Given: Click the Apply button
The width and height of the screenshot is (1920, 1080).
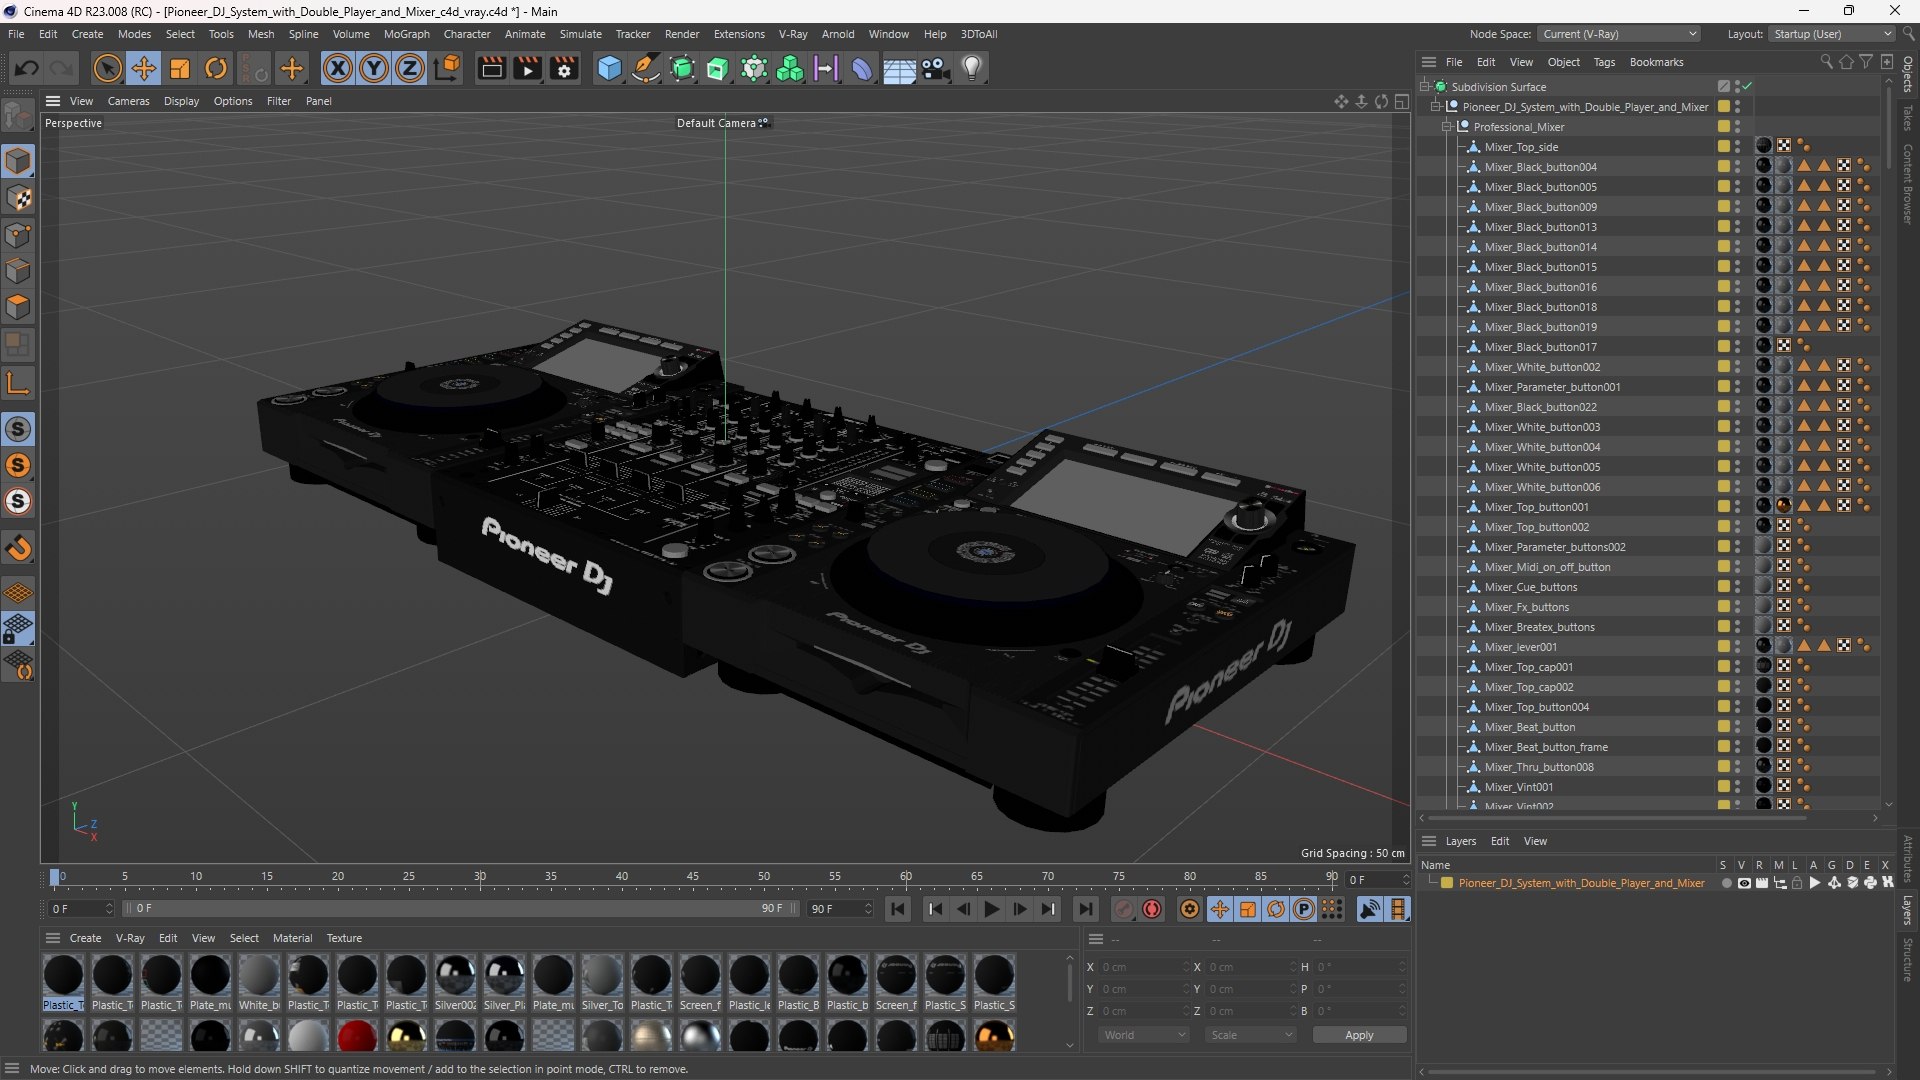Looking at the screenshot, I should (x=1359, y=1035).
